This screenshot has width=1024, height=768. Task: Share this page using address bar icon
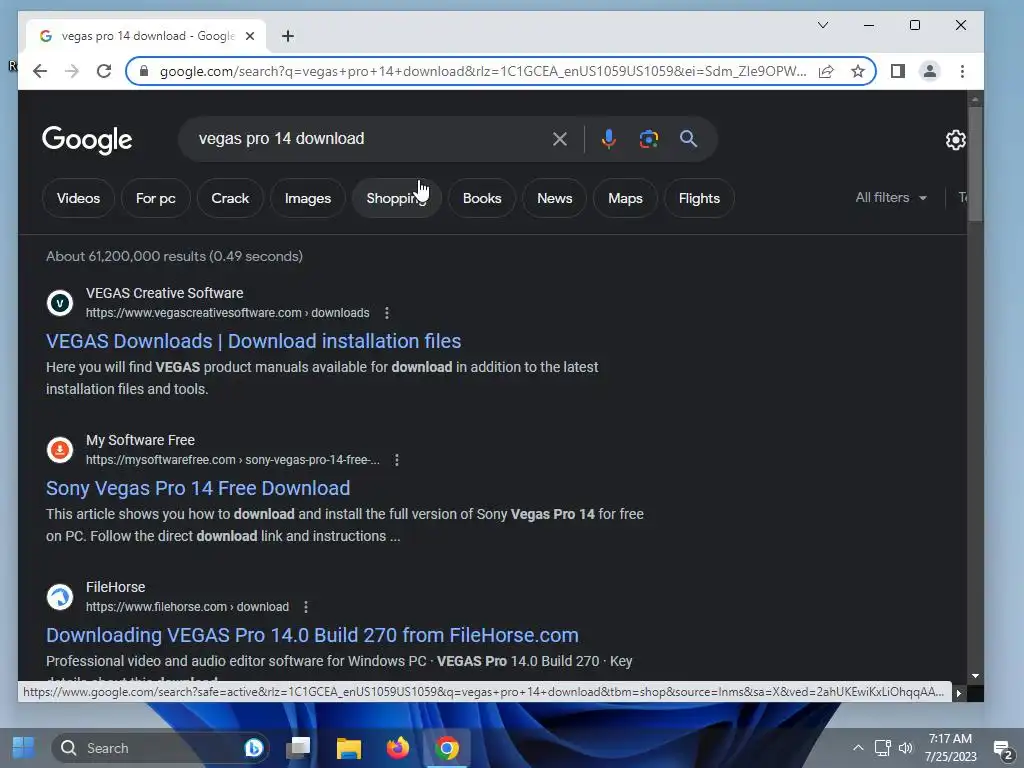click(826, 71)
